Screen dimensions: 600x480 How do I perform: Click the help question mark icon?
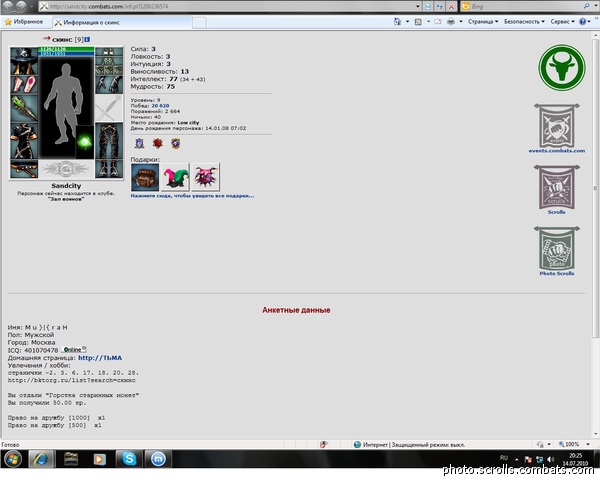coord(582,21)
